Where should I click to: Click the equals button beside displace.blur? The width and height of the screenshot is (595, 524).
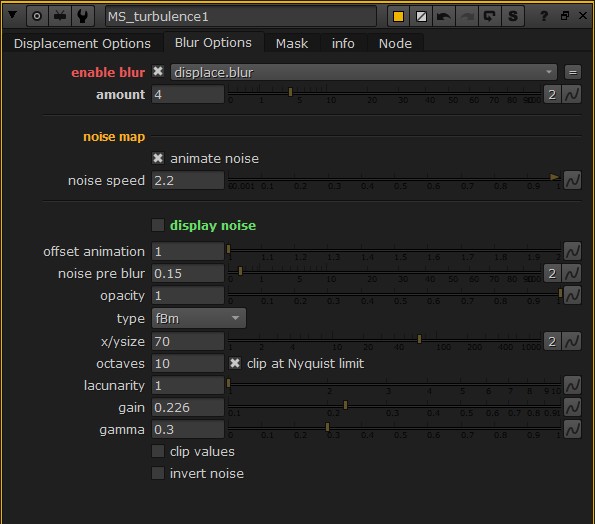click(x=573, y=72)
